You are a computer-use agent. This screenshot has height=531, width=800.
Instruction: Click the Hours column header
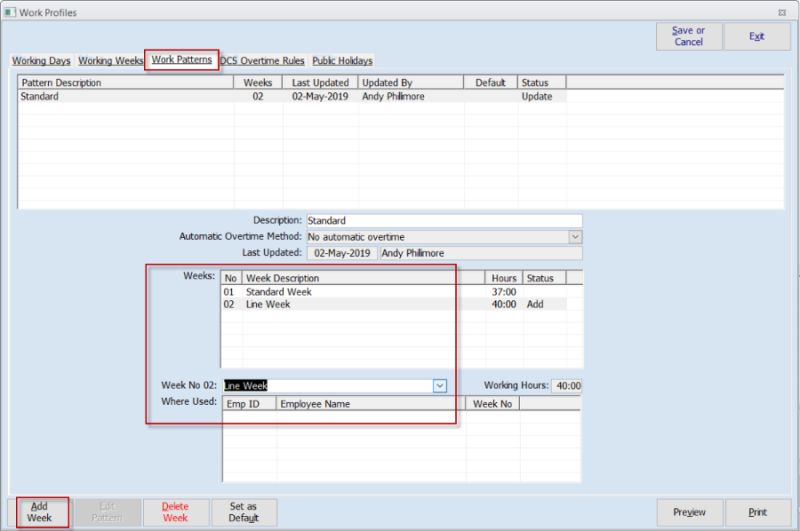(x=504, y=278)
